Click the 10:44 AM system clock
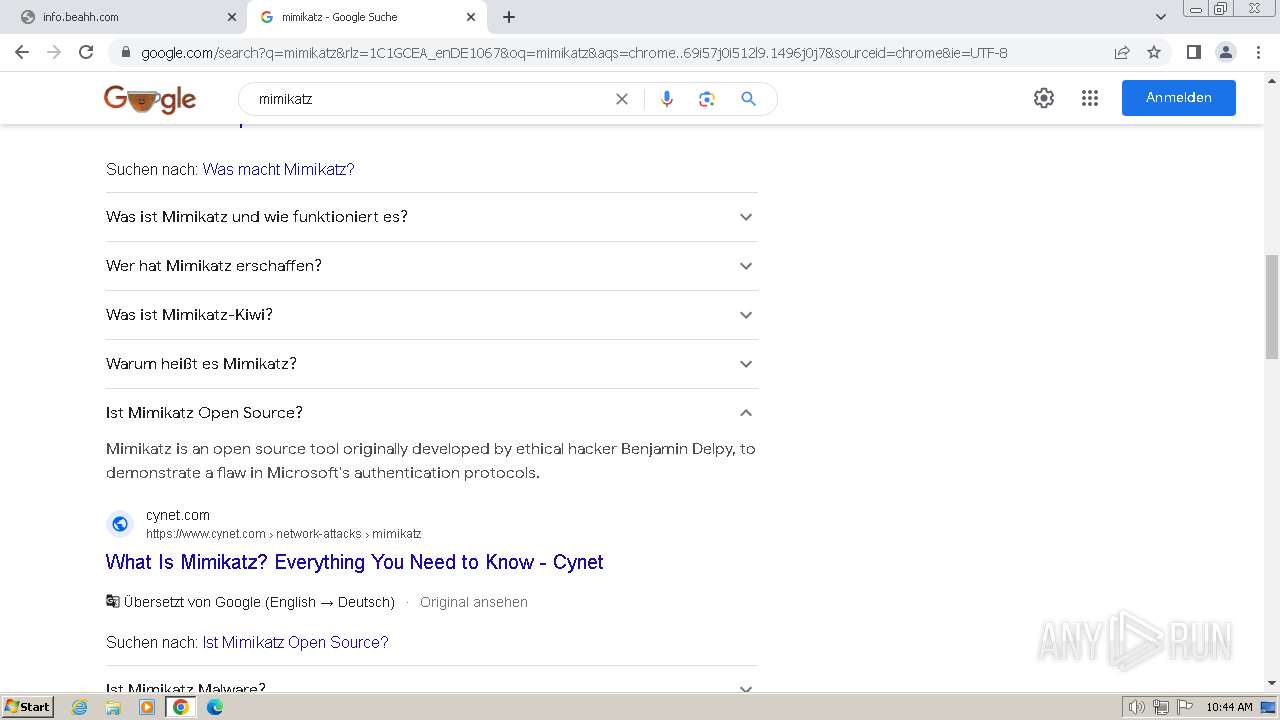The width and height of the screenshot is (1280, 720). coord(1229,707)
